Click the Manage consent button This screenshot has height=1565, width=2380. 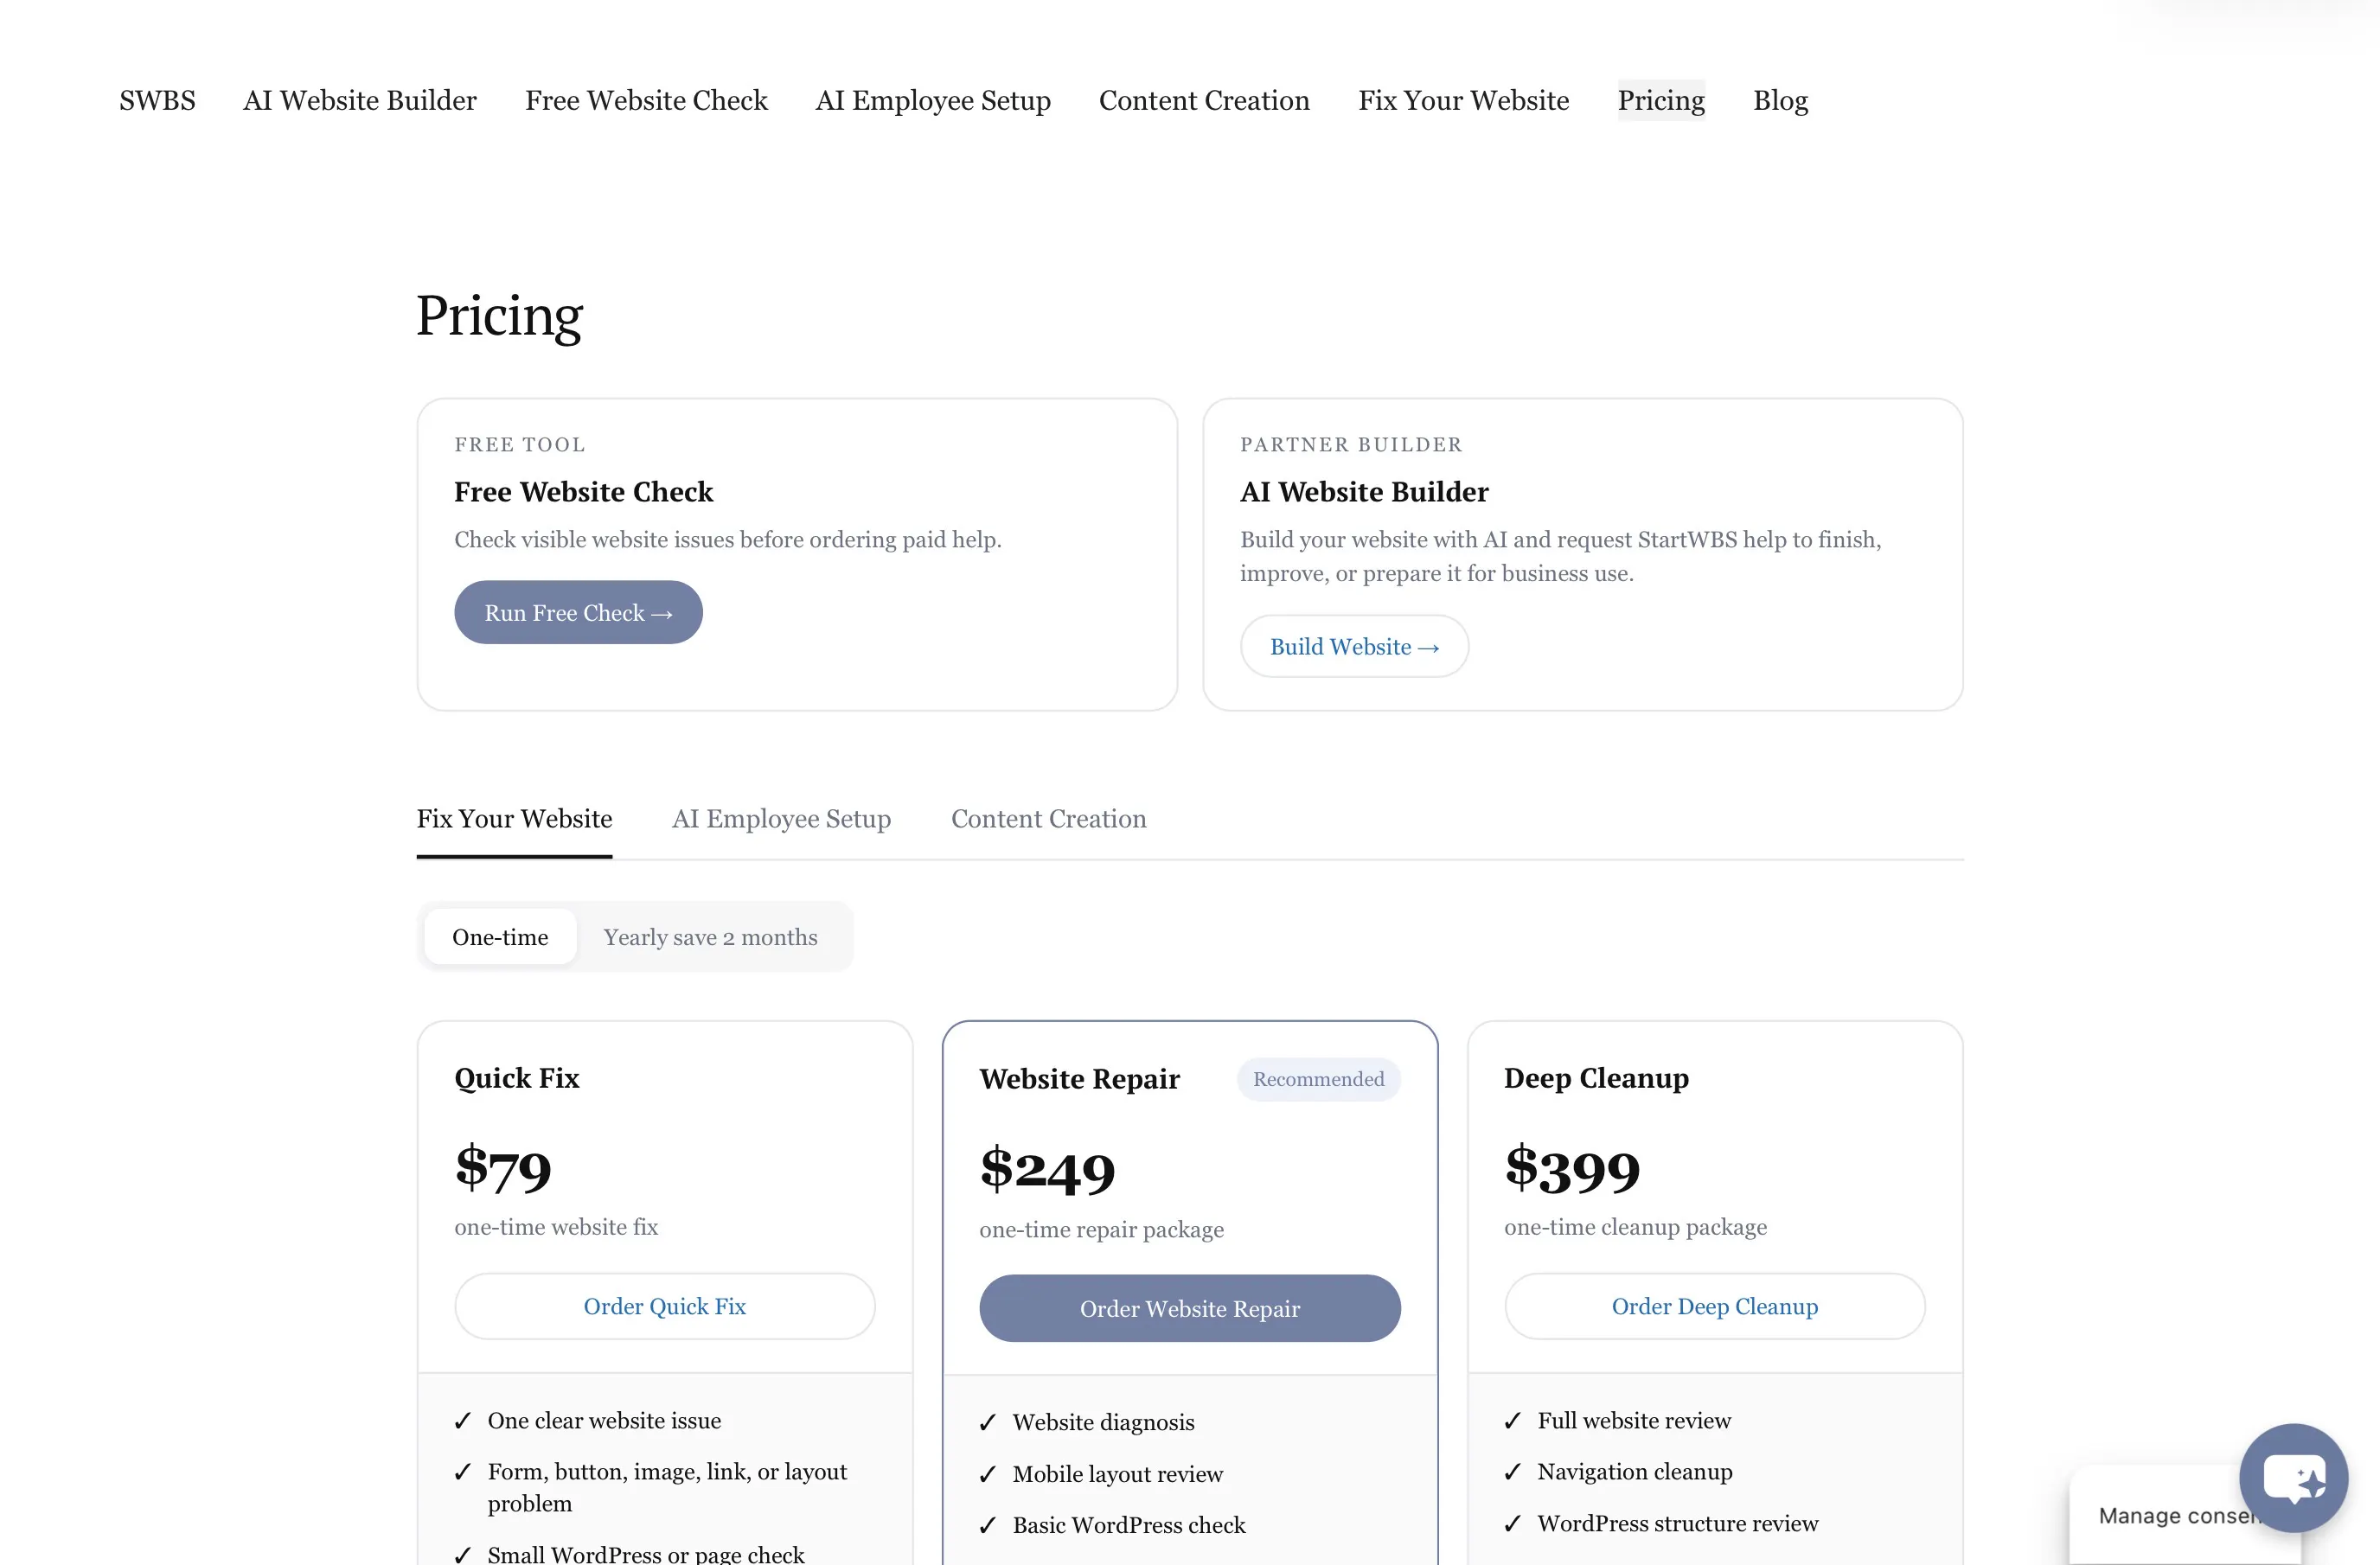[2170, 1515]
